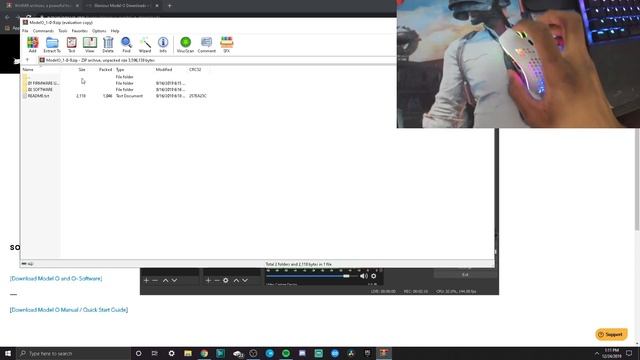Open Google Chrome from the taskbar
This screenshot has height=360, width=640.
click(204, 353)
